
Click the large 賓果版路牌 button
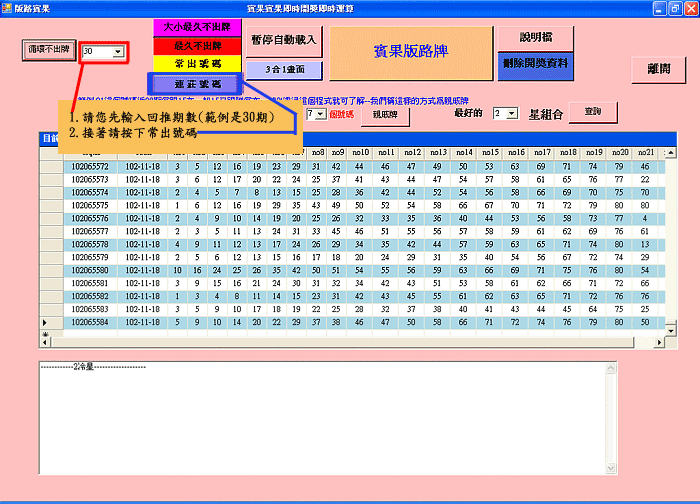[x=411, y=52]
